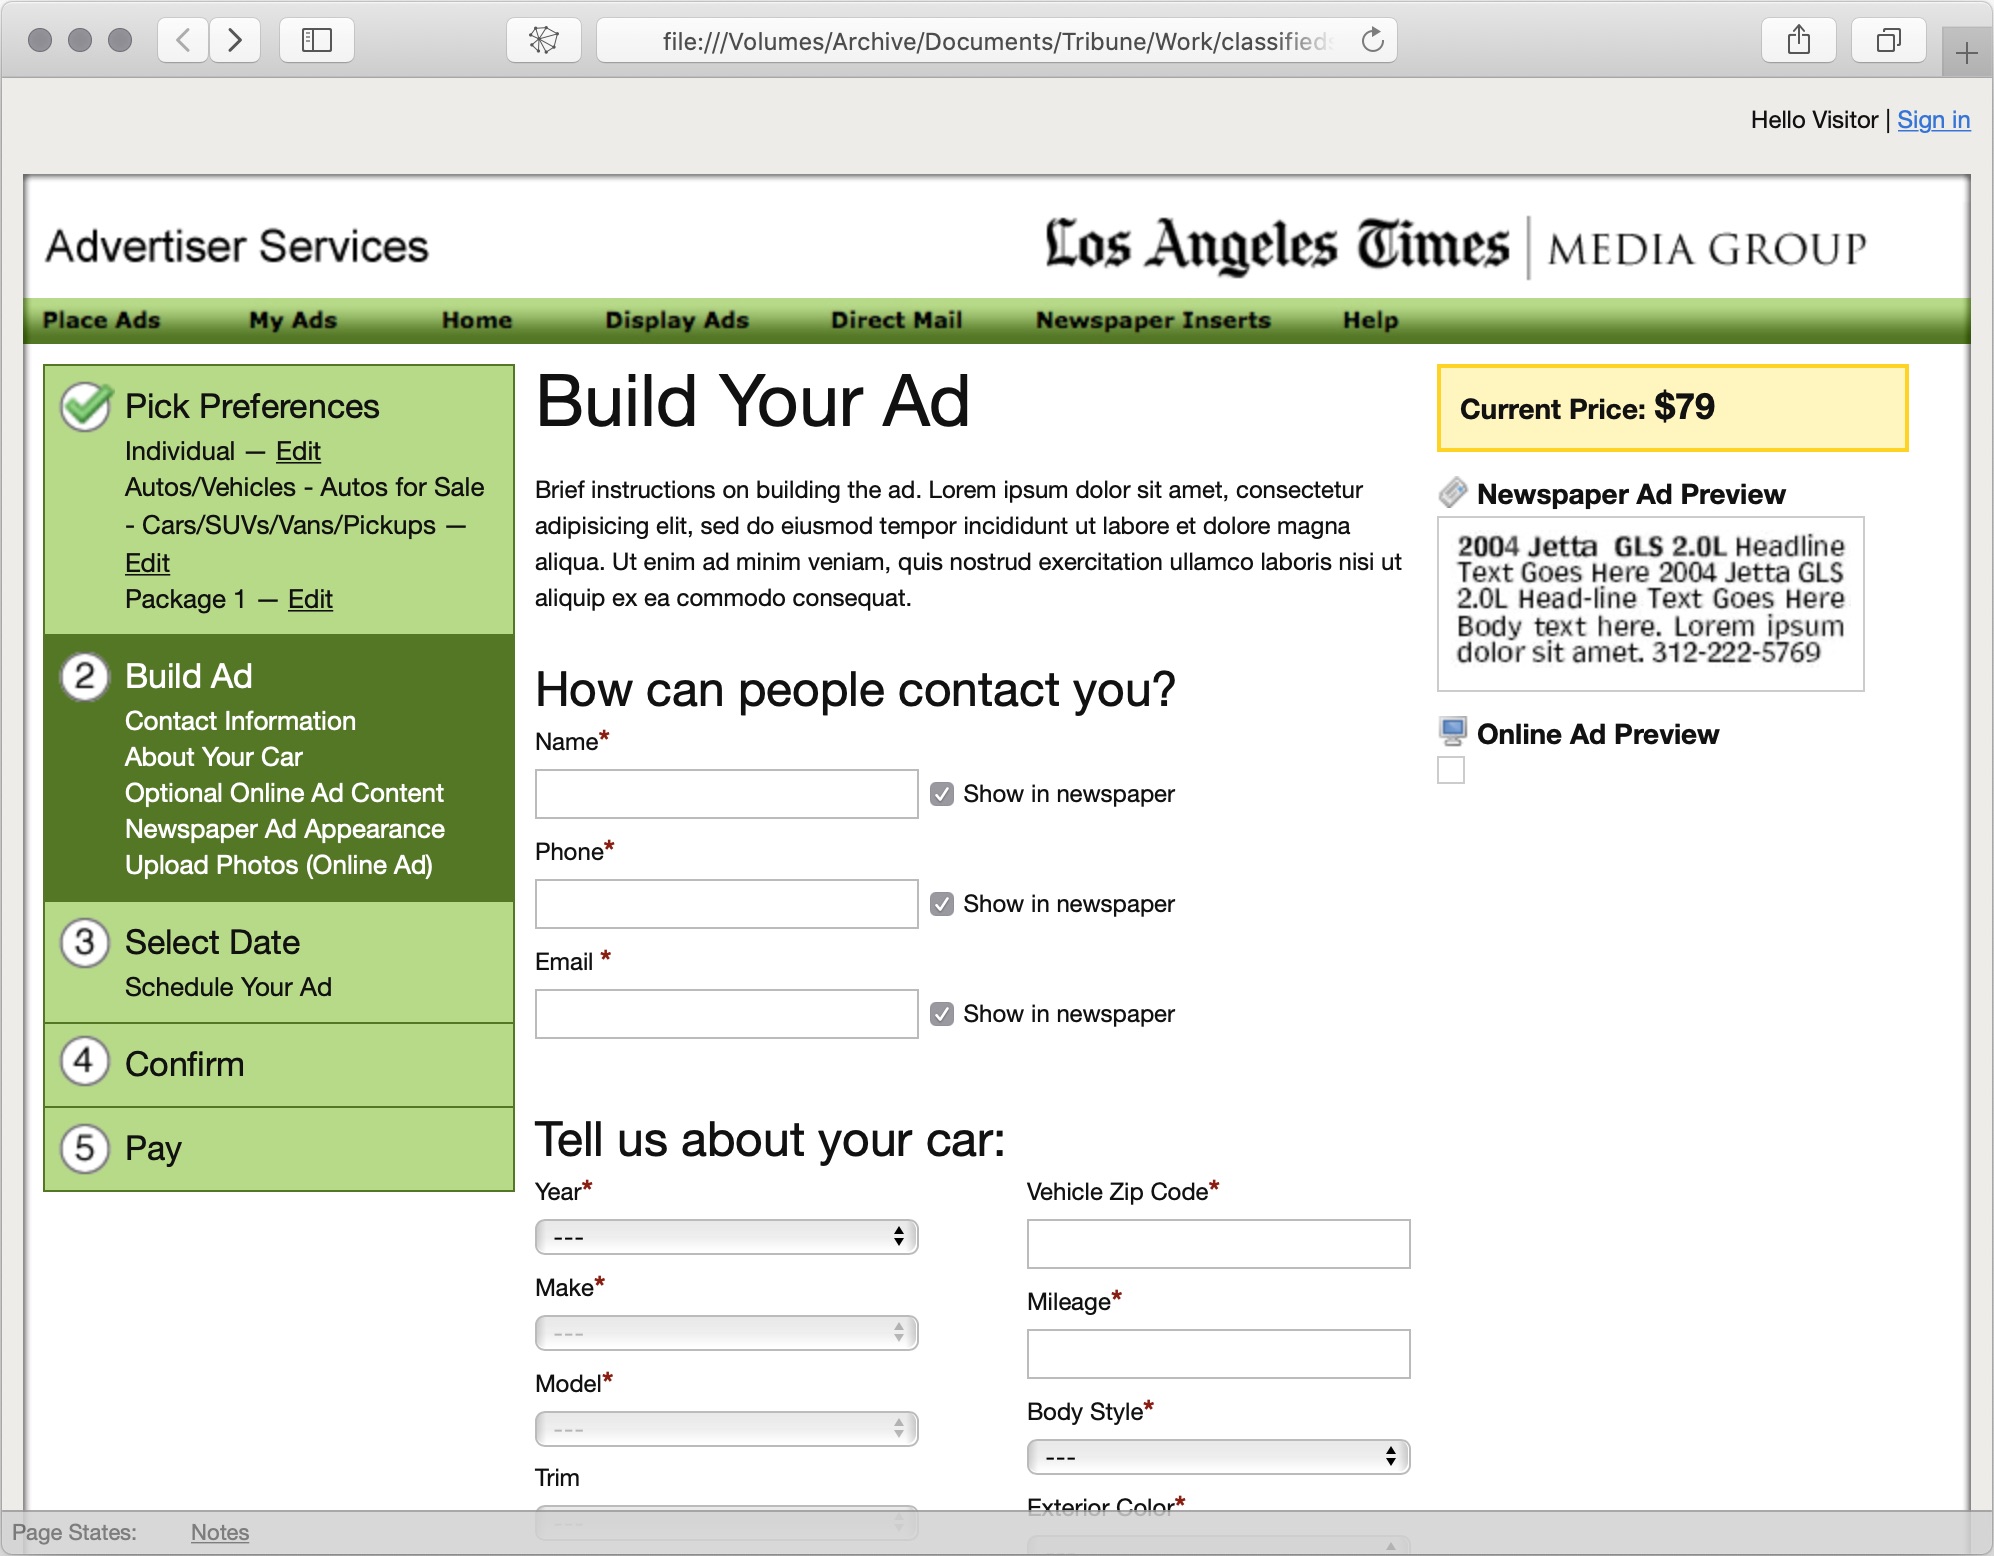The image size is (1994, 1556).
Task: Open the Help menu item
Action: (x=1369, y=320)
